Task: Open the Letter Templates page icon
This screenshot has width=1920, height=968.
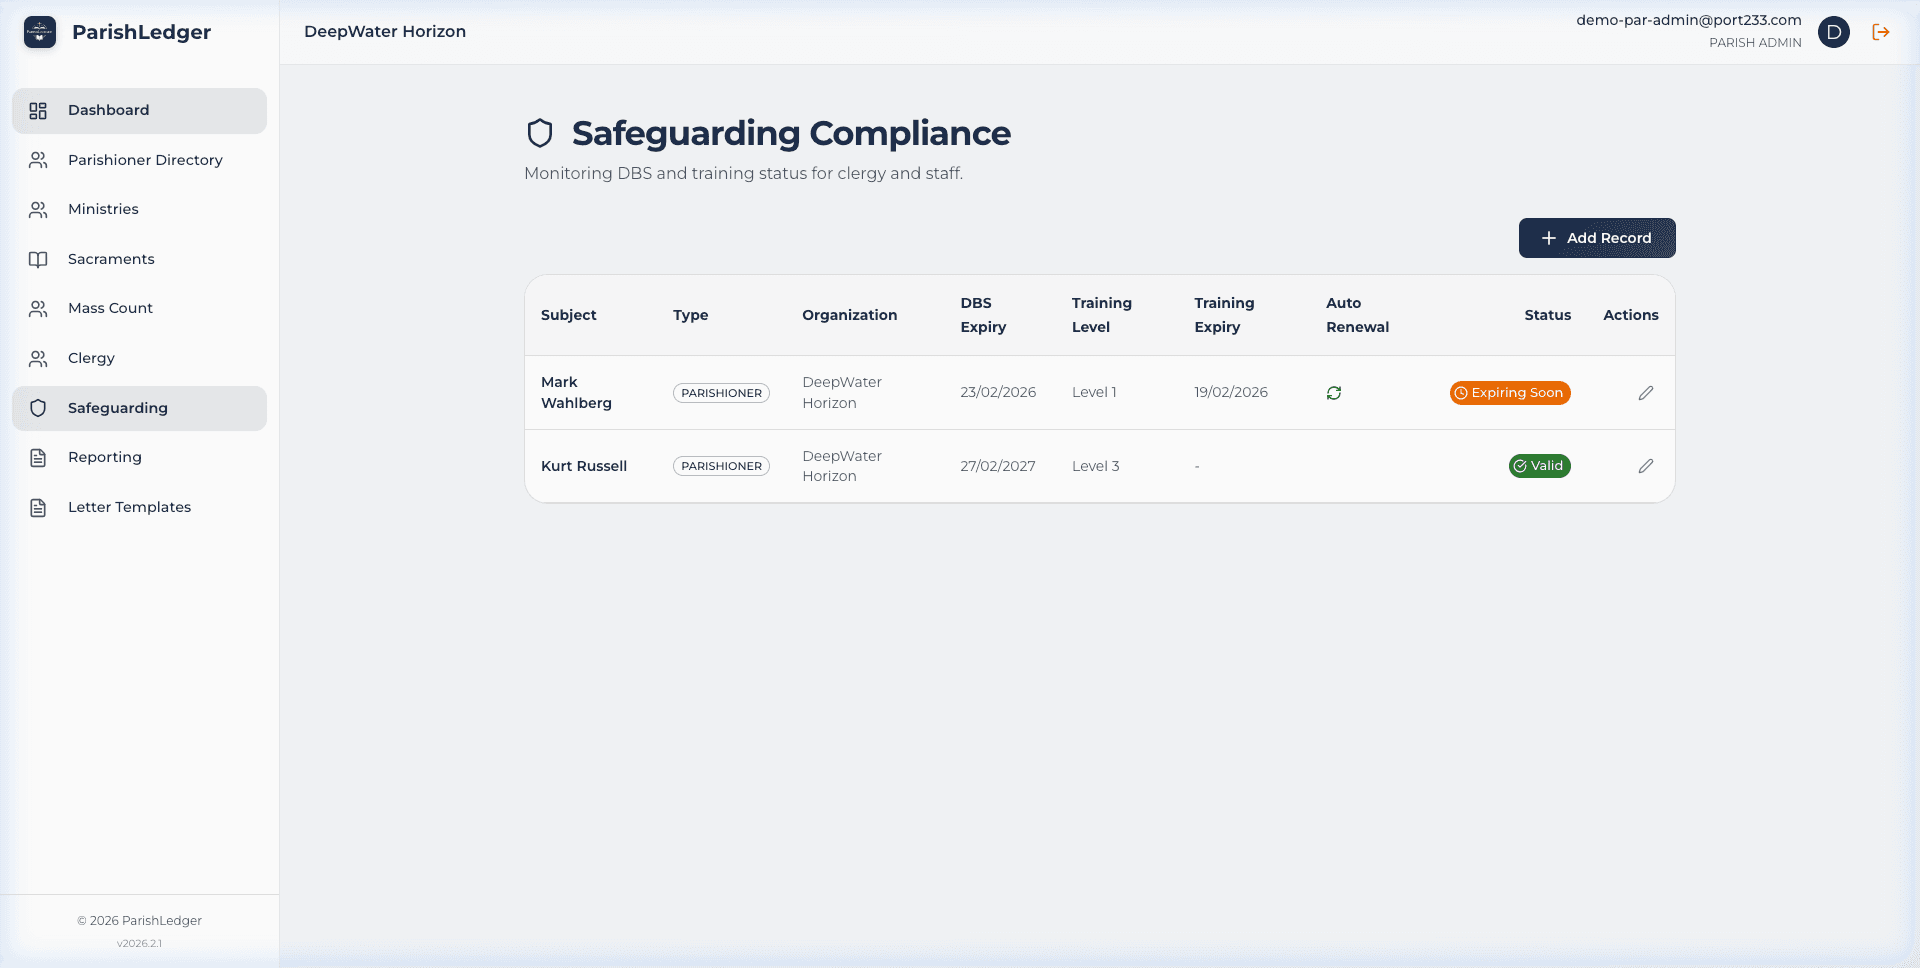Action: point(38,507)
